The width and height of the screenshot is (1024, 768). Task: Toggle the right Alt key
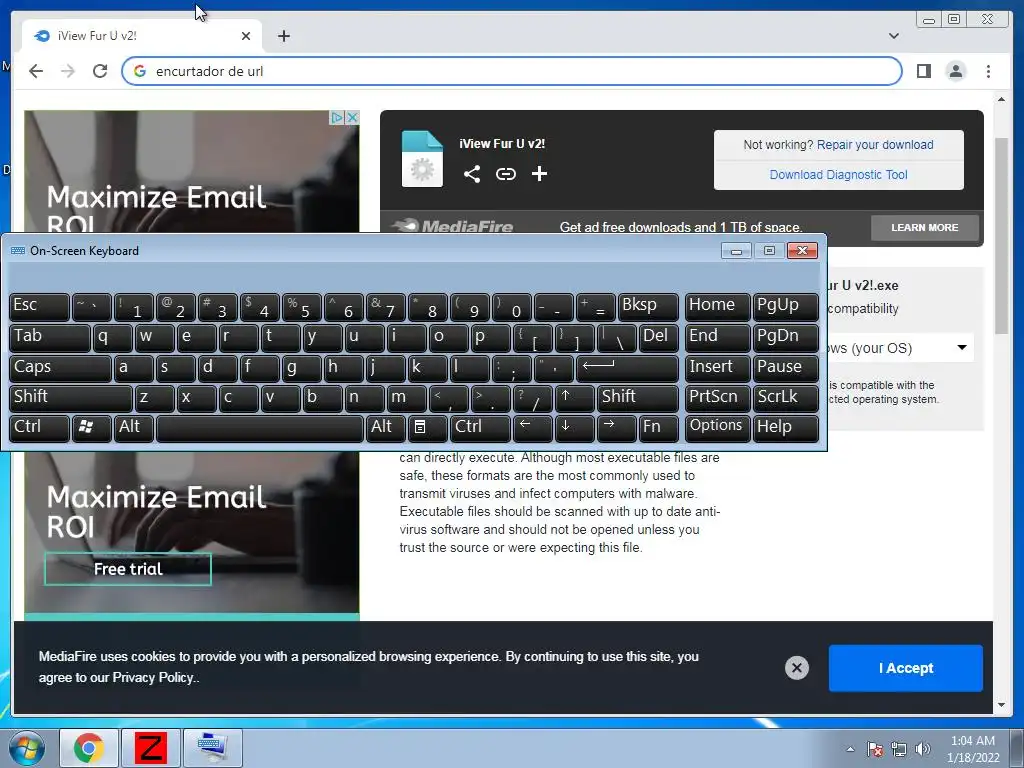(385, 427)
